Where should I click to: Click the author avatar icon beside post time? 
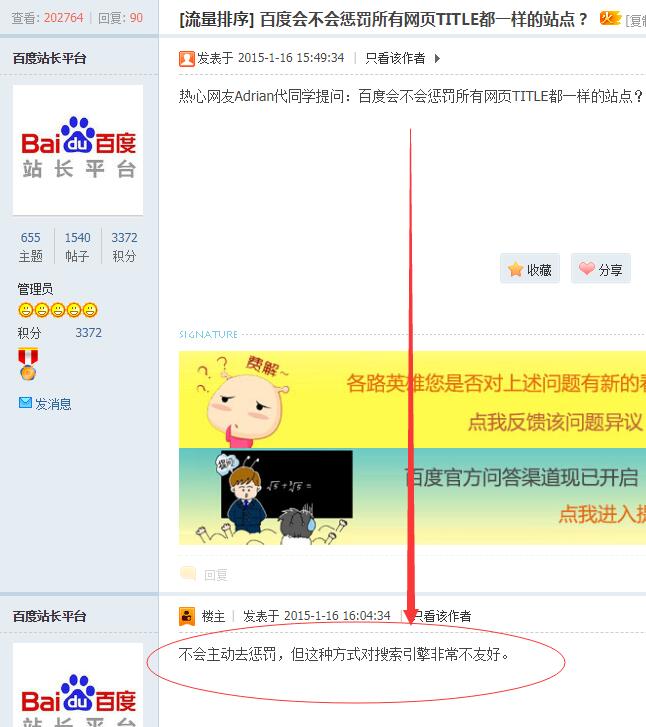186,59
